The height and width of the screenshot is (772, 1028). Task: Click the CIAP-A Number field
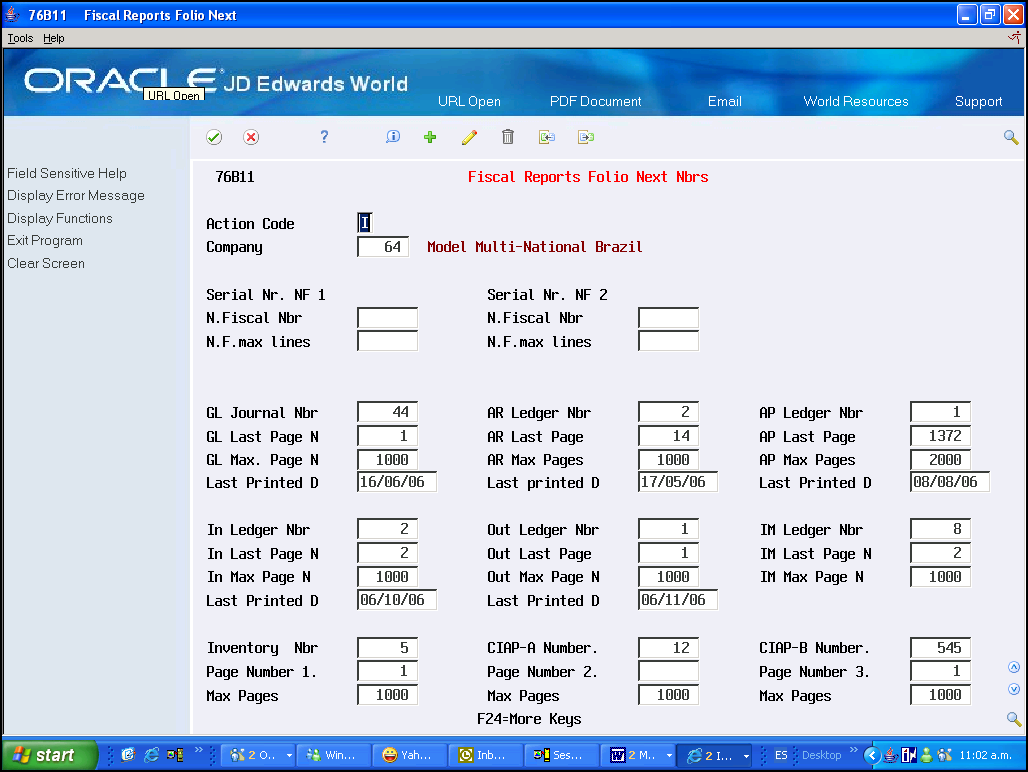tap(668, 647)
